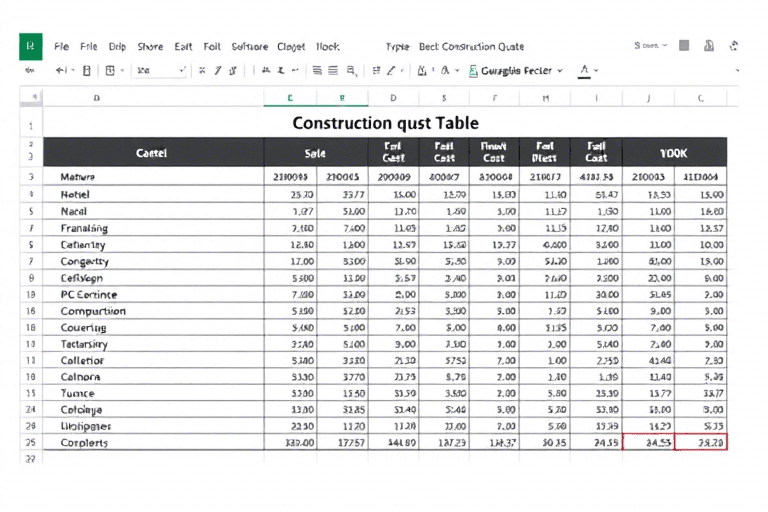Select the red-outlined total cell 34.55
This screenshot has height=512, width=768.
pos(648,442)
